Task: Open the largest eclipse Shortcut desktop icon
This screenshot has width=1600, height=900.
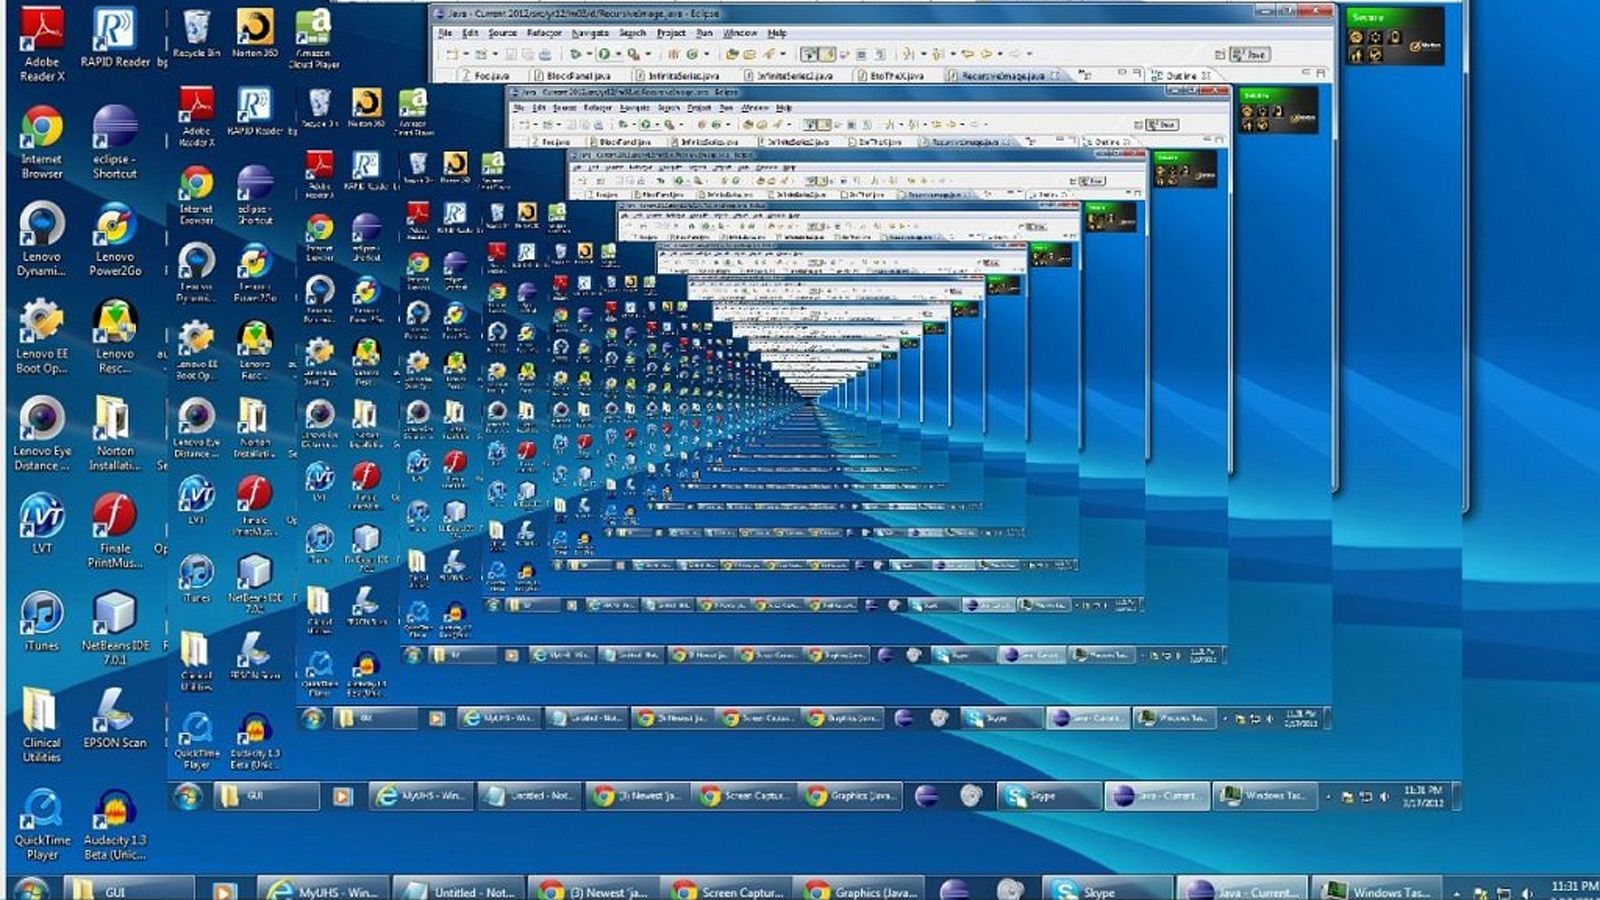Action: [114, 129]
